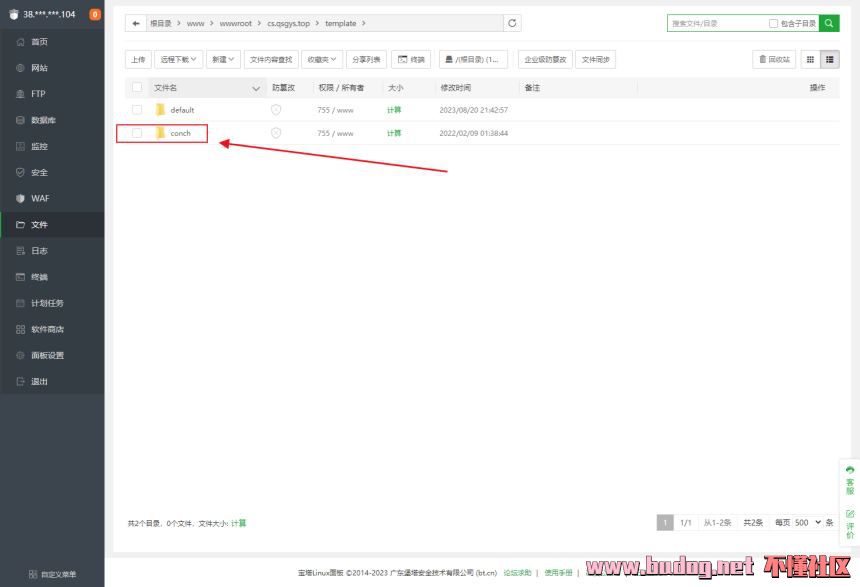This screenshot has width=860, height=587.
Task: Click 根目录 in the breadcrumb
Action: [x=161, y=24]
